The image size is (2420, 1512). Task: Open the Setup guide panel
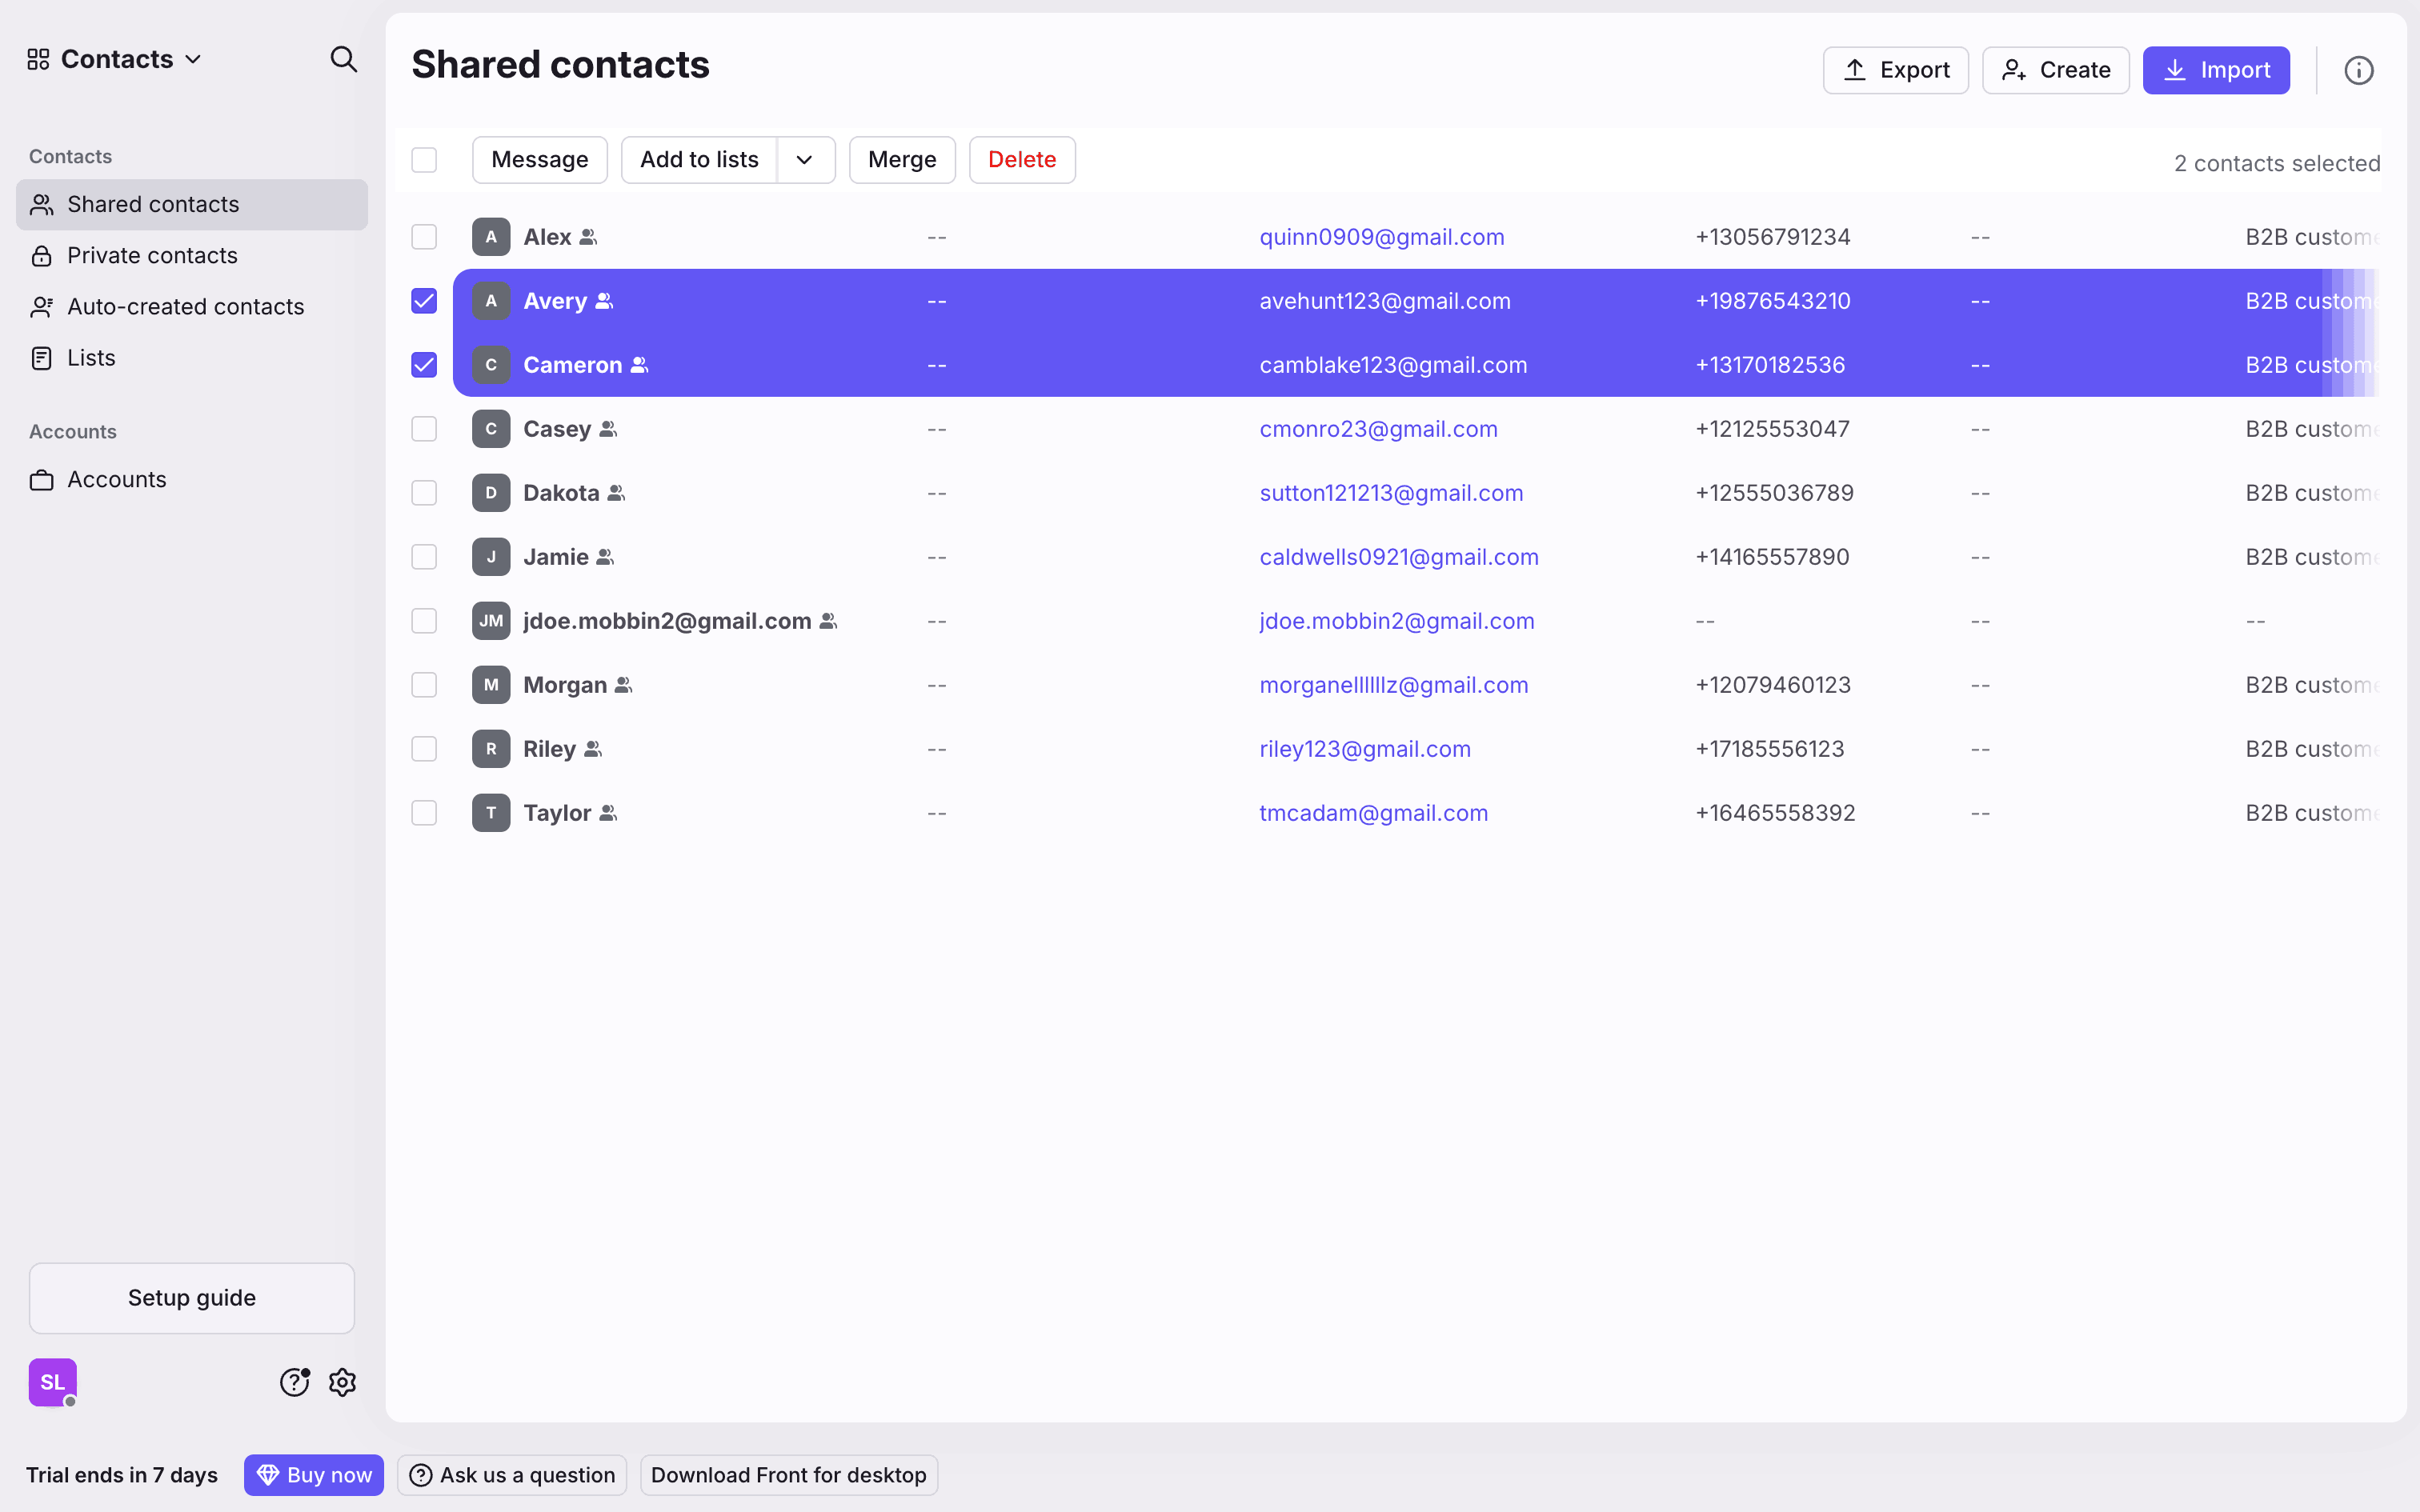[x=192, y=1297]
